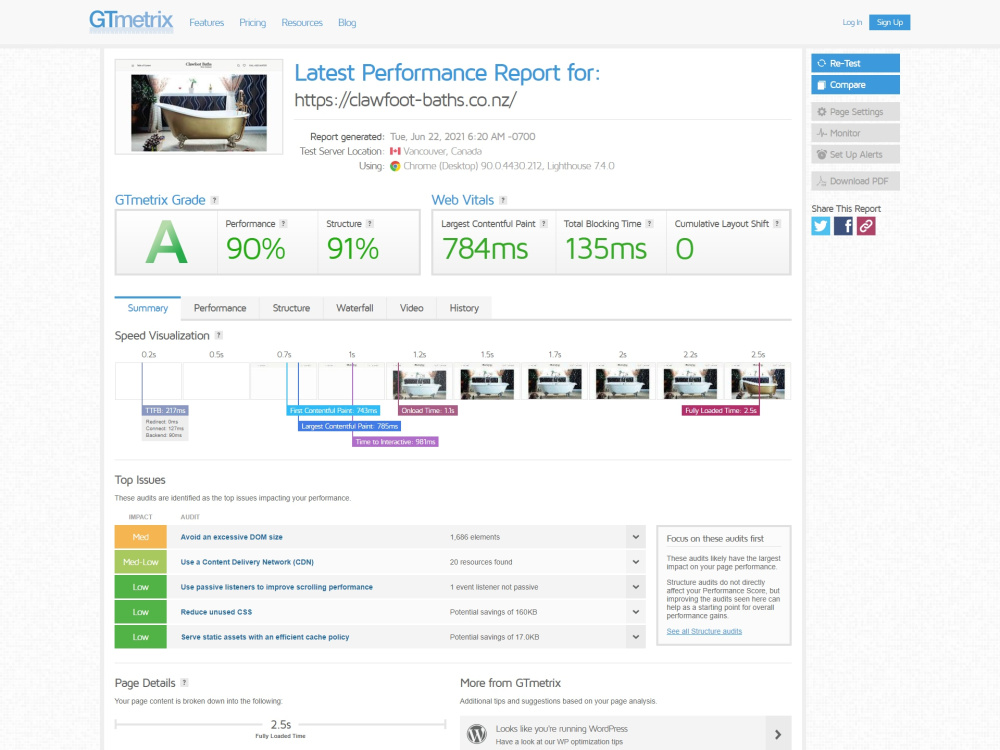Viewport: 1000px width, 750px height.
Task: Click the clawfoot-baths site screenshot thumbnail
Action: pos(199,107)
